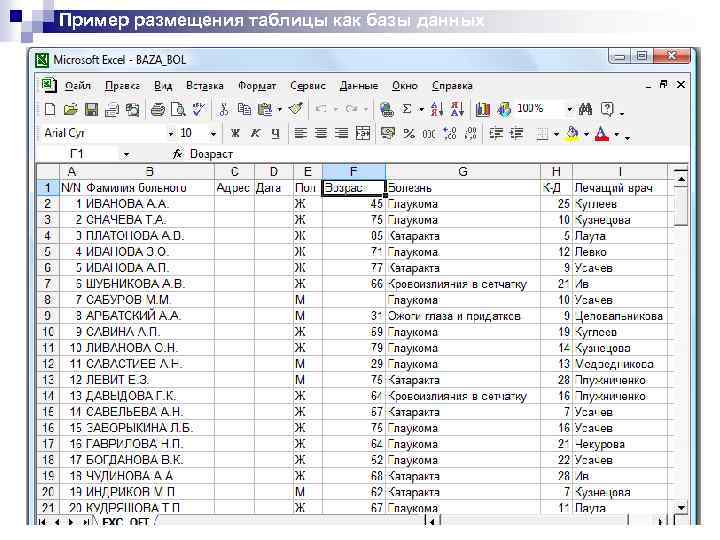Merge and center cells
720x540 pixels.
(363, 133)
